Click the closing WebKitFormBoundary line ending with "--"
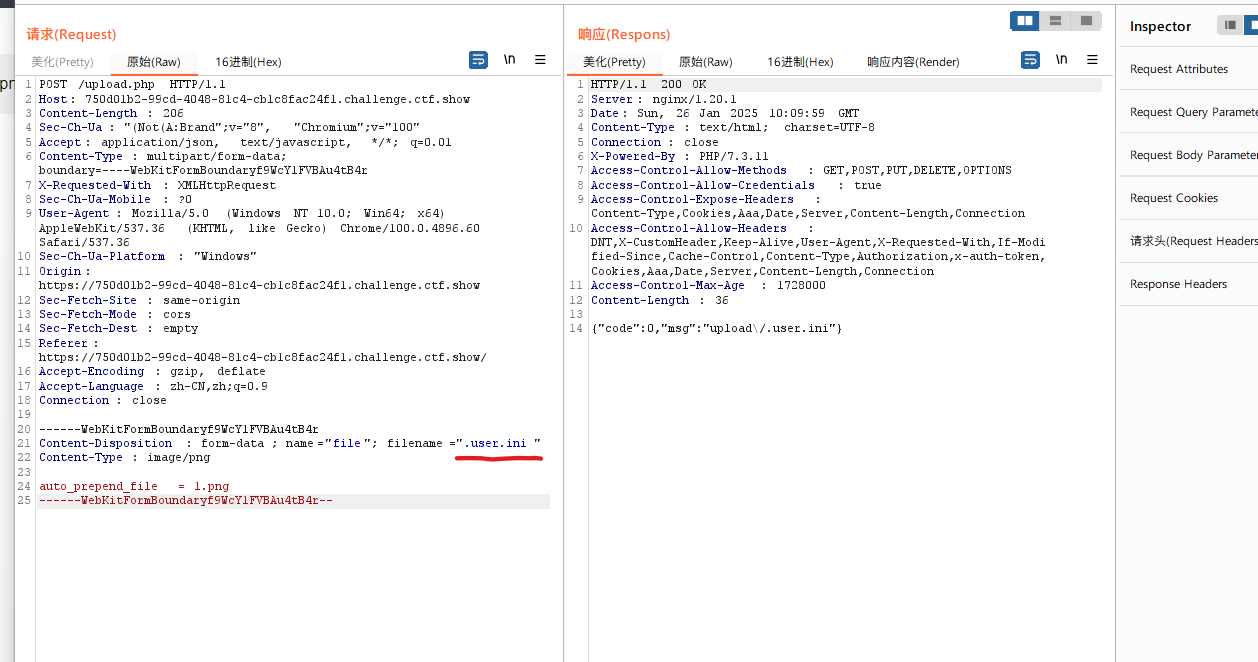The width and height of the screenshot is (1258, 662). click(186, 500)
